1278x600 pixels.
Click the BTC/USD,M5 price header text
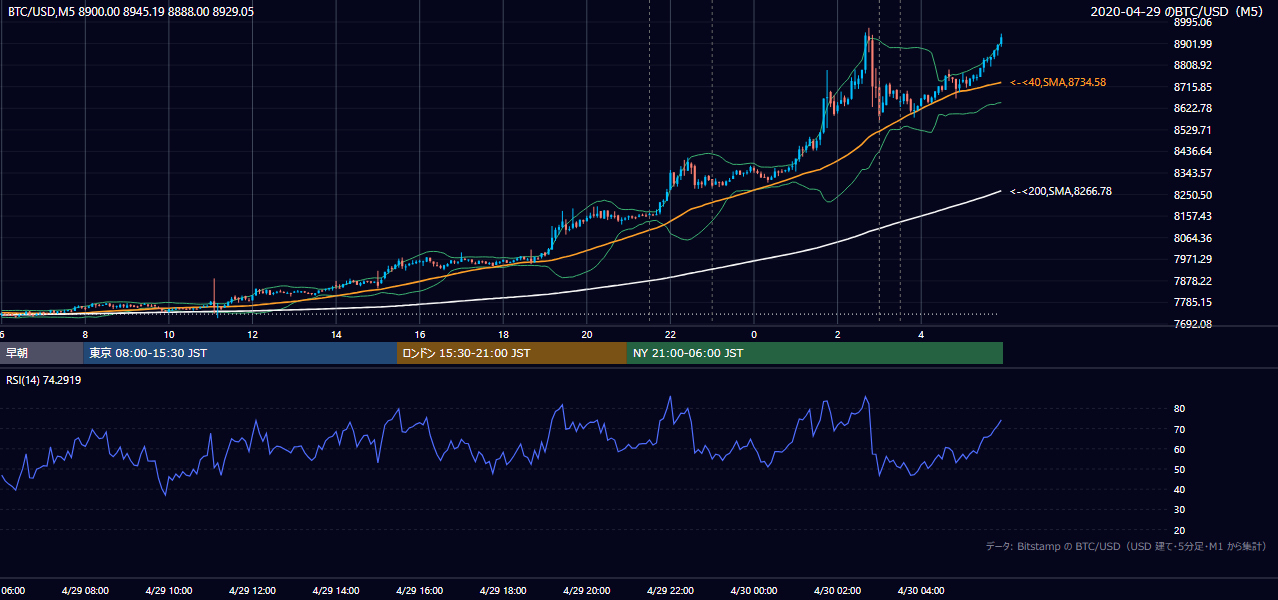[x=130, y=11]
